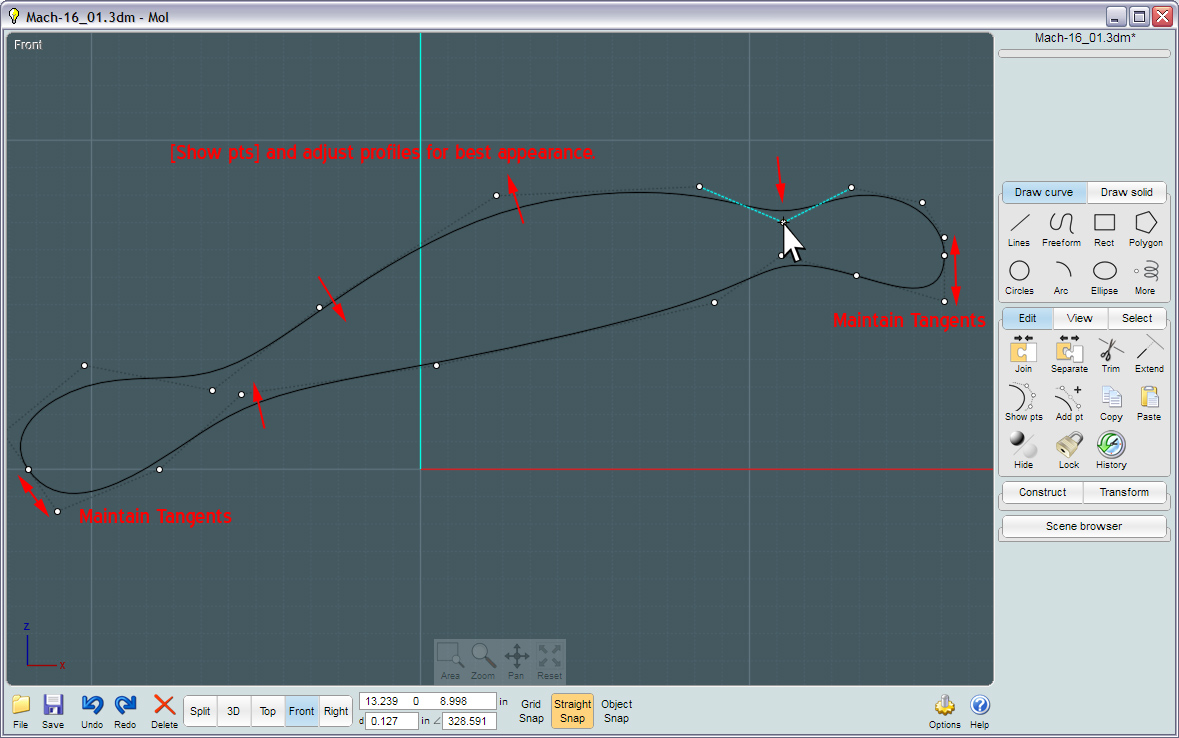Click the Trim tool icon

coord(1110,354)
